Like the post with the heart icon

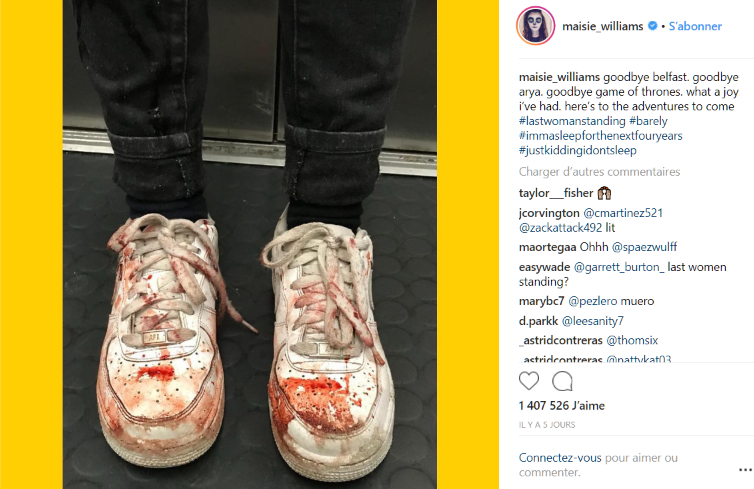pos(529,381)
